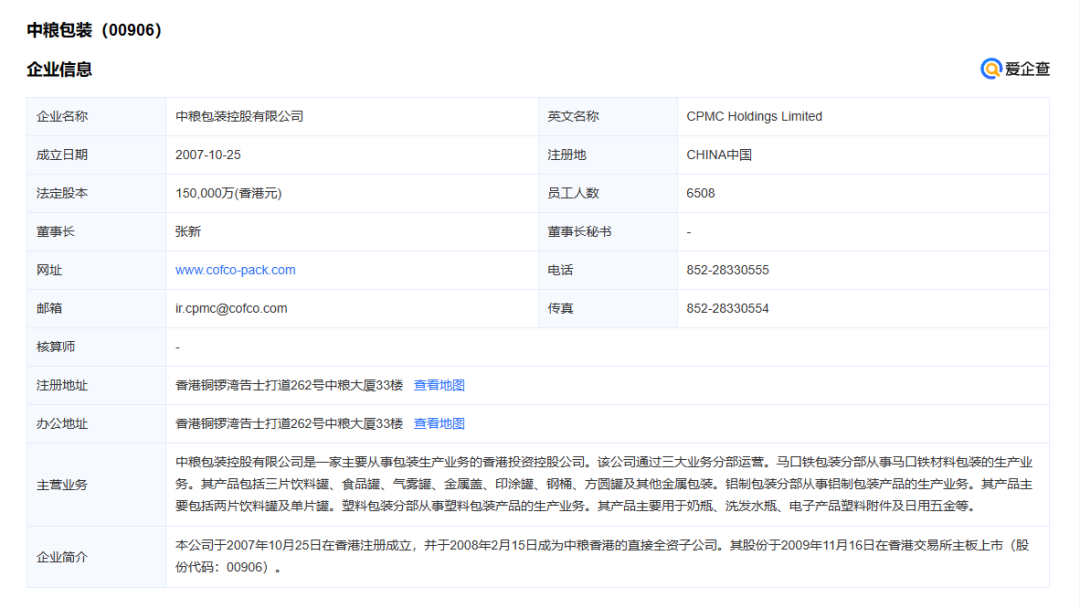Select company name 中粮包装控股有限公司
The height and width of the screenshot is (609, 1080).
tap(240, 116)
